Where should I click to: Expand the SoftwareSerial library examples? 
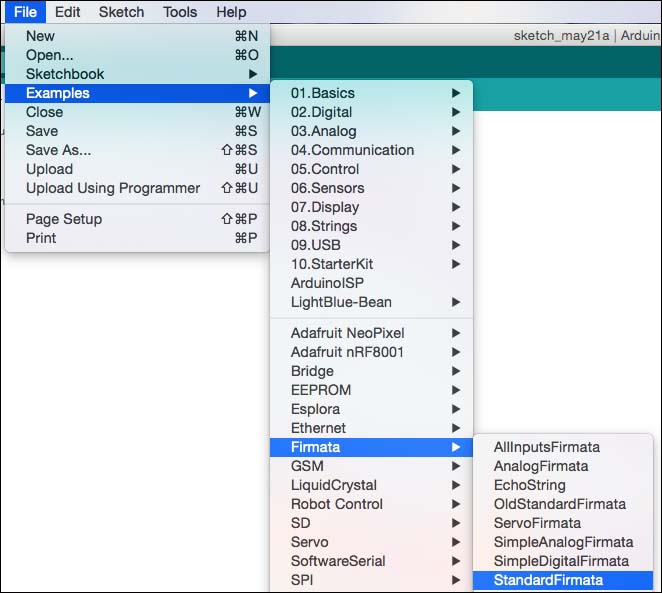point(371,561)
